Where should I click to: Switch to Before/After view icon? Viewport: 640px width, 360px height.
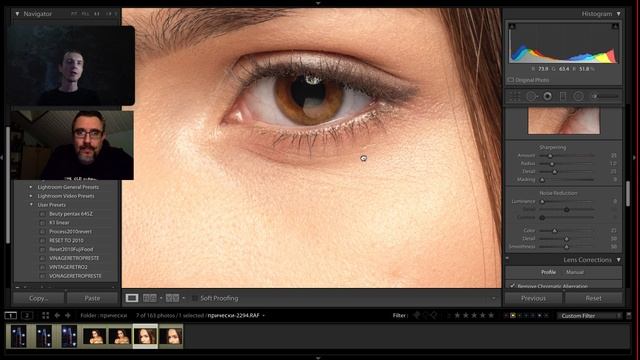(x=149, y=298)
